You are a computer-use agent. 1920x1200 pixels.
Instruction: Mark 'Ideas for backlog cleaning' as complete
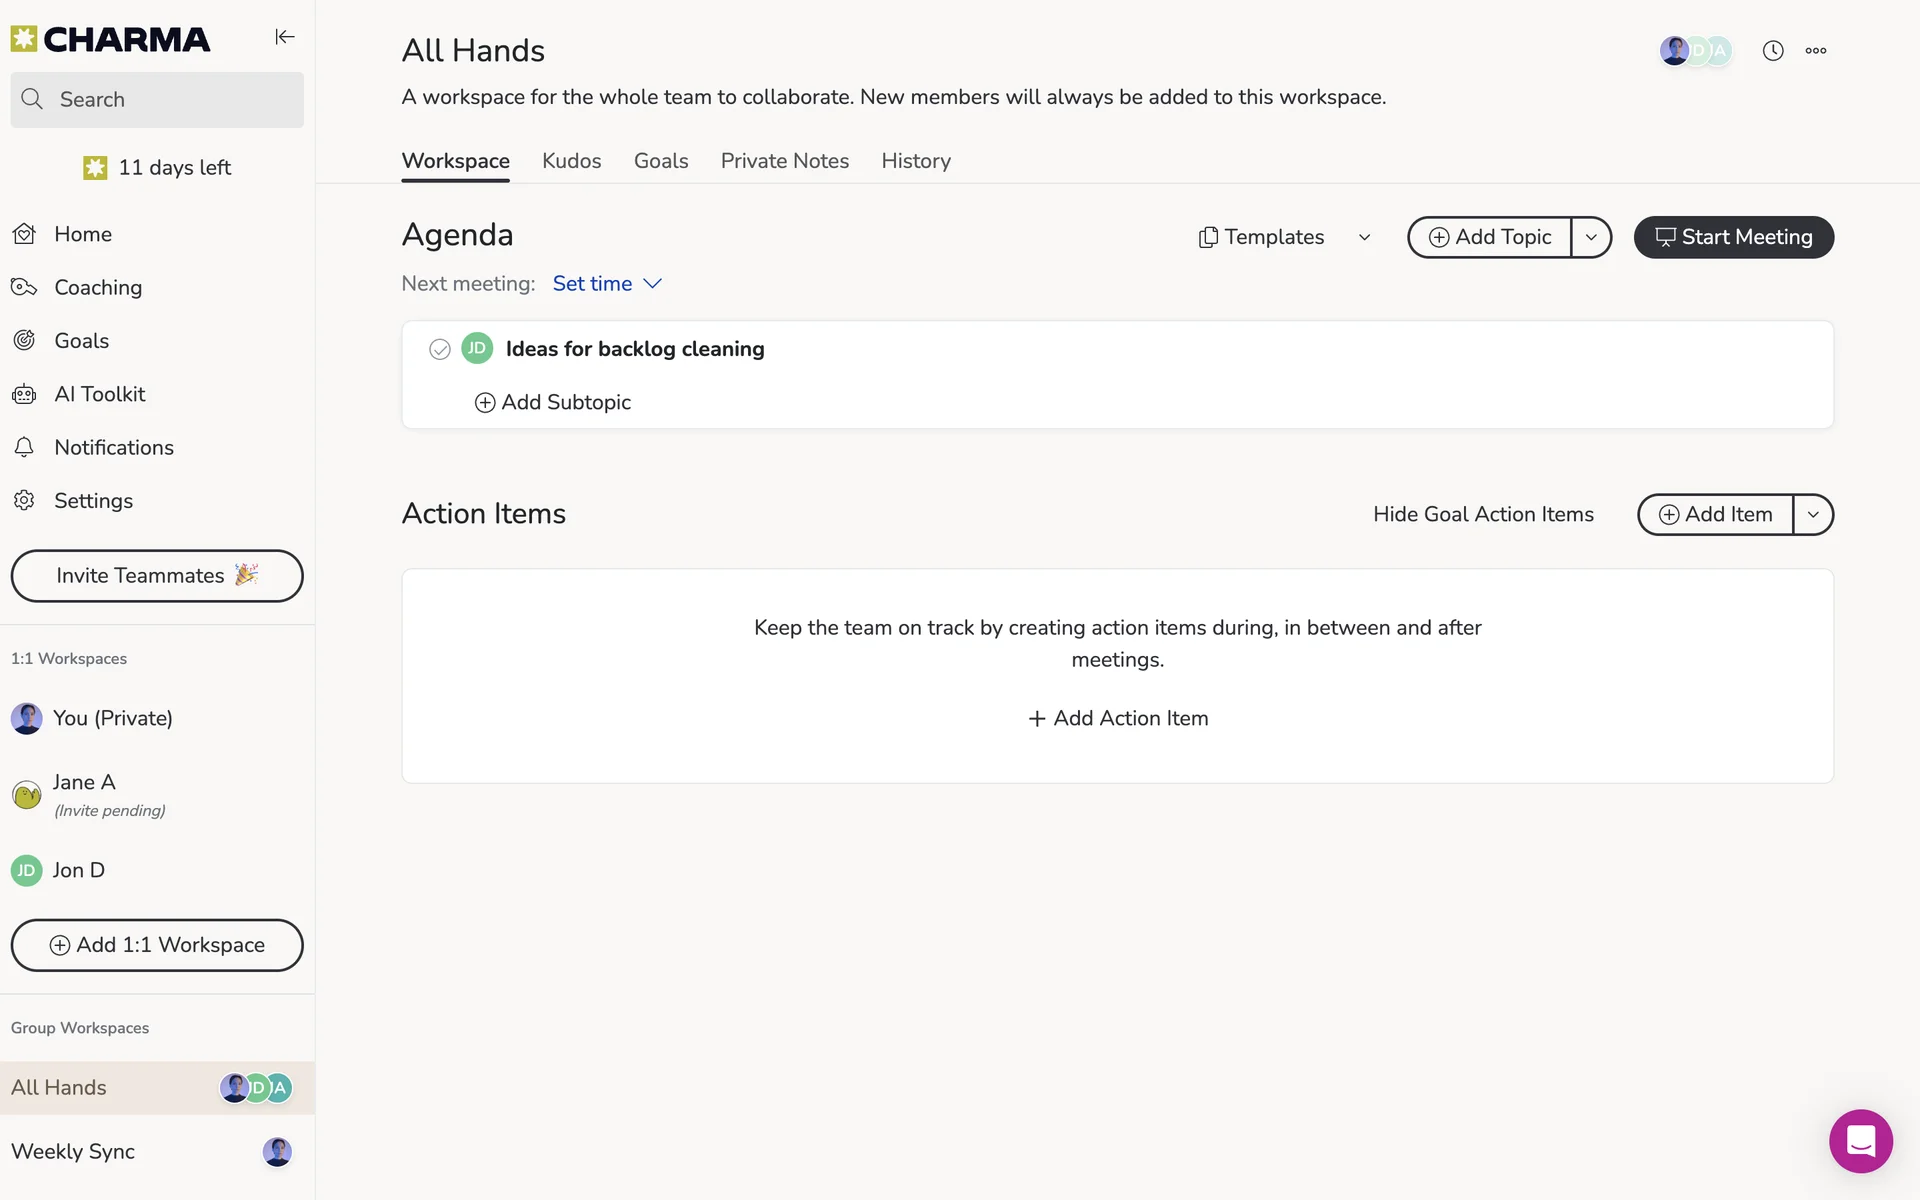coord(439,349)
